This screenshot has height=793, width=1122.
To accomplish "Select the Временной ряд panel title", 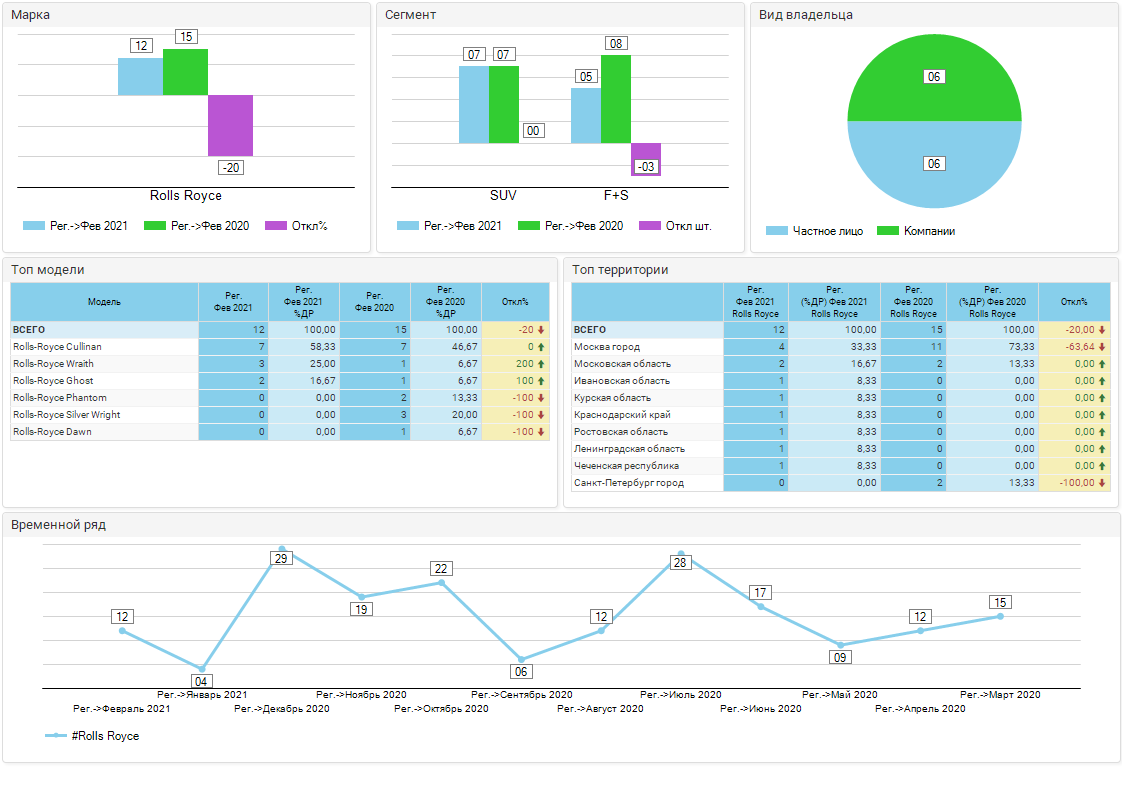I will click(58, 525).
